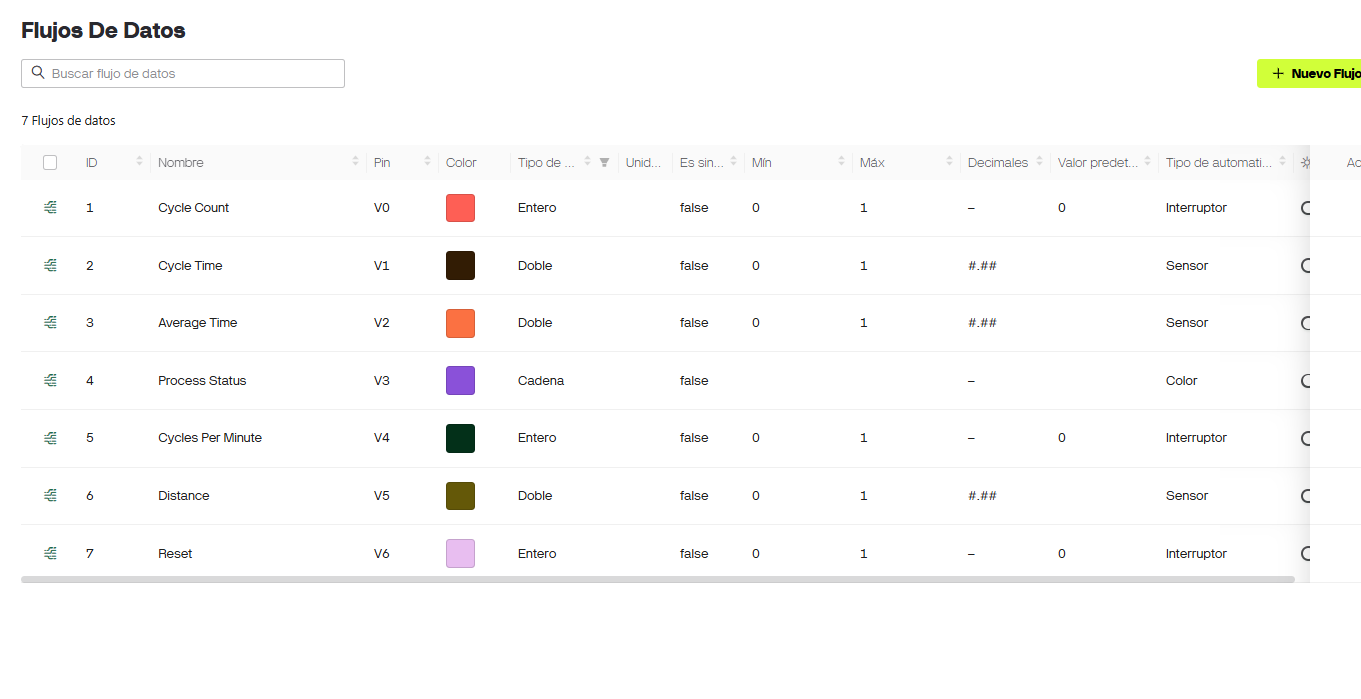Click the horizontal scrollbar below the table
The height and width of the screenshot is (699, 1361).
[x=657, y=579]
